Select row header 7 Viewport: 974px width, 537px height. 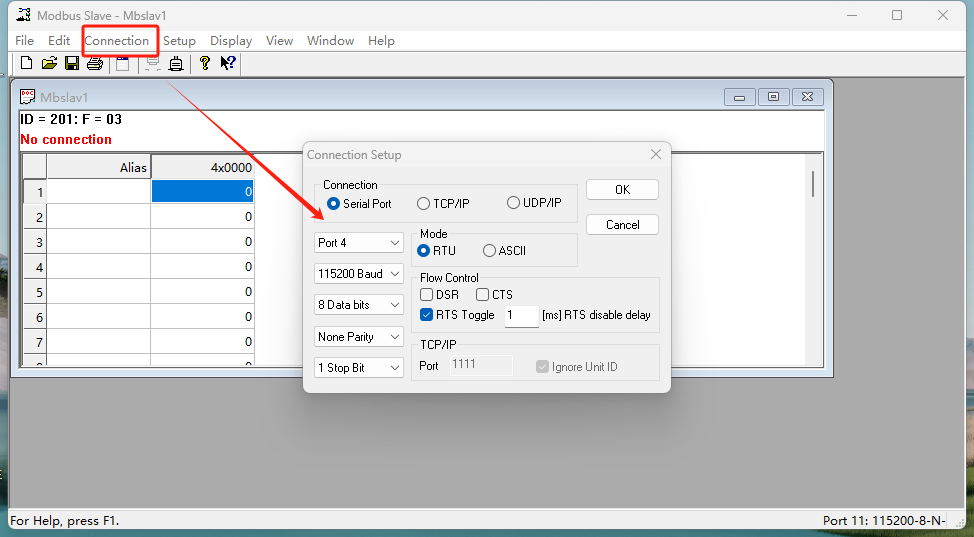pyautogui.click(x=35, y=342)
